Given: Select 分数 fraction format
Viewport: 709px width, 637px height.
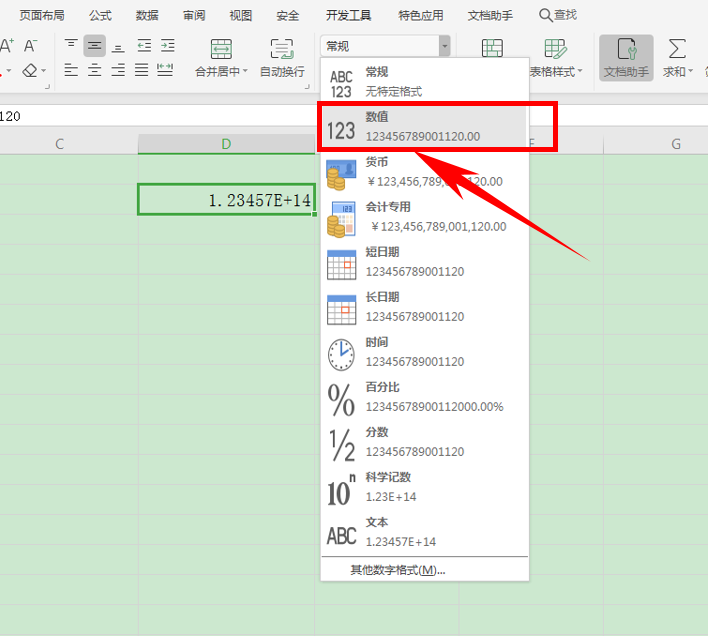Looking at the screenshot, I should [x=425, y=443].
